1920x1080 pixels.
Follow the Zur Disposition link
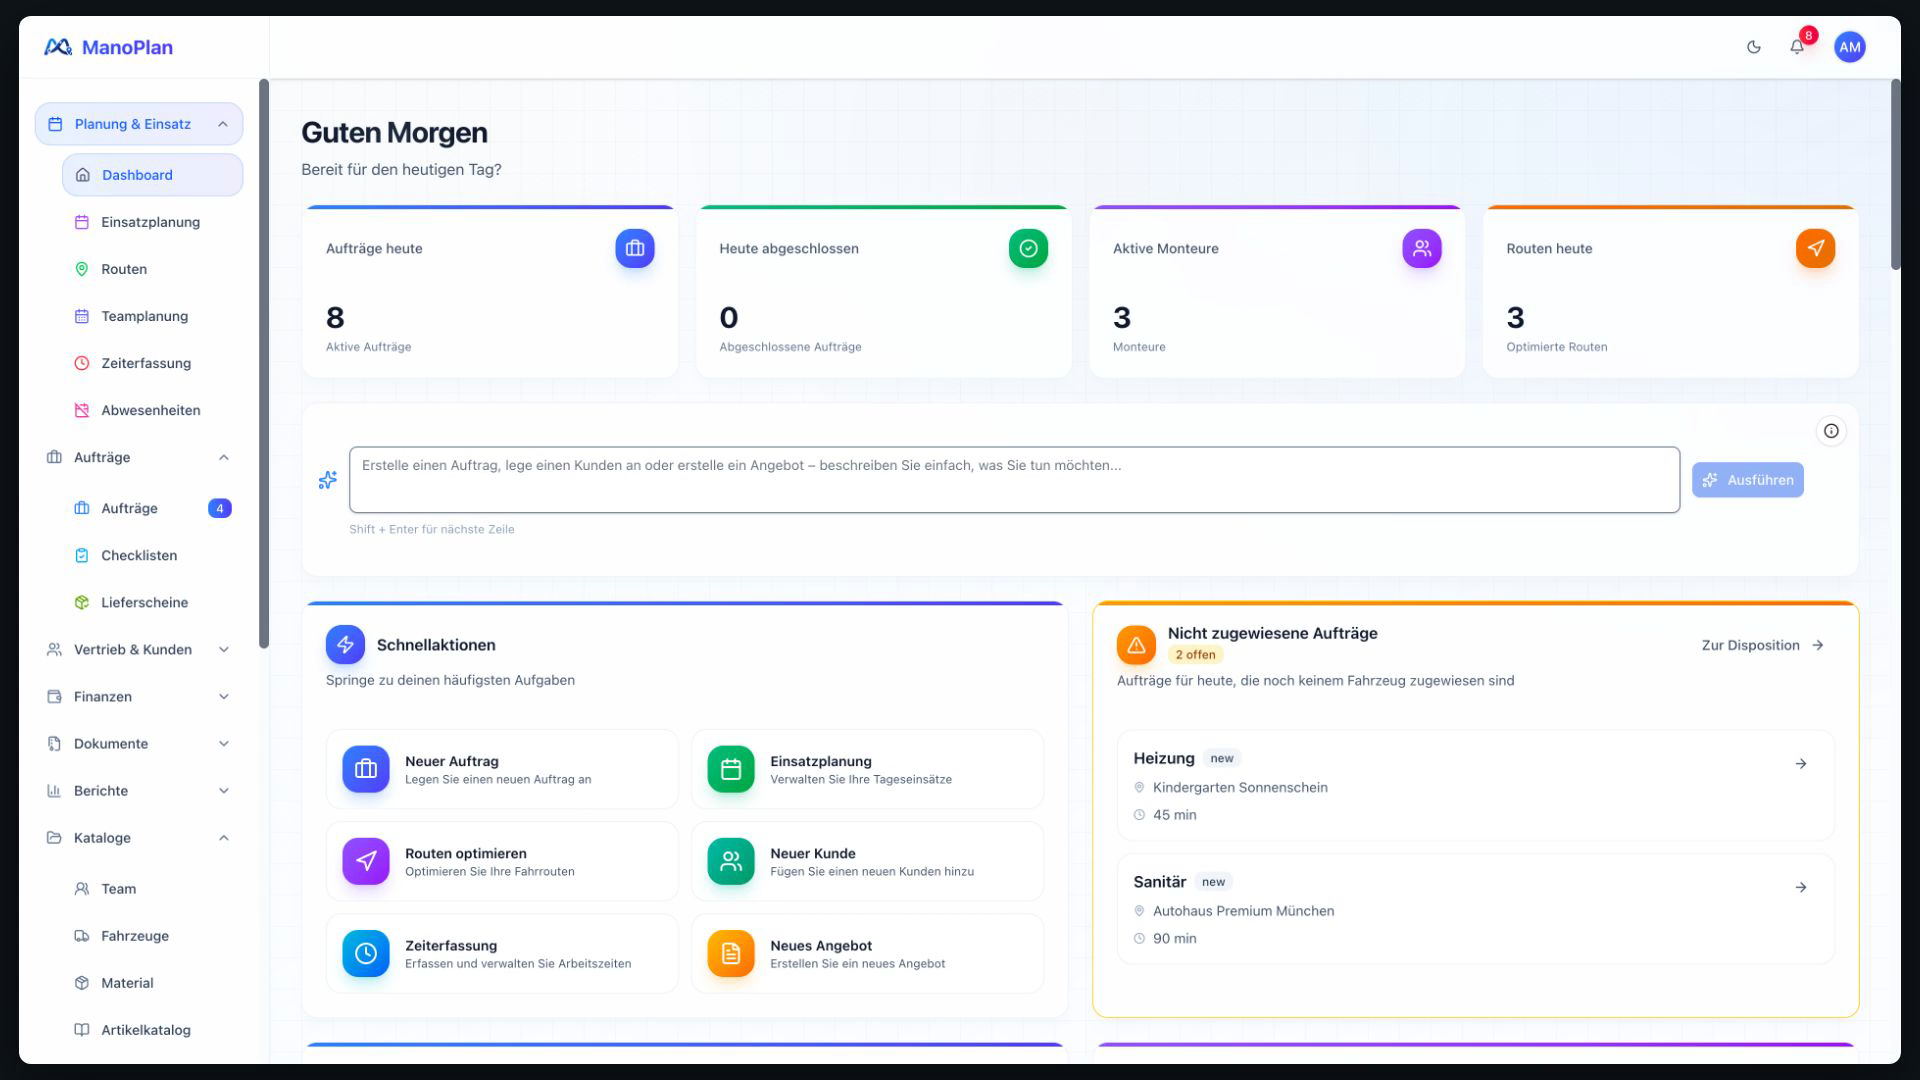pos(1763,645)
